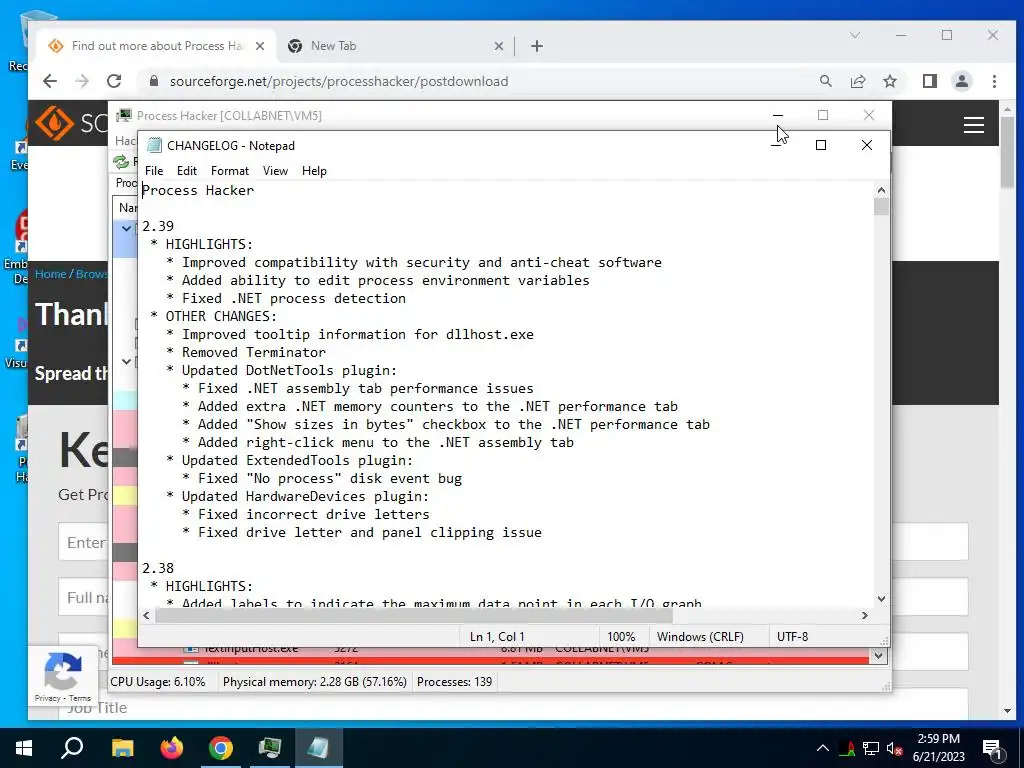Open the Windows Start menu
The height and width of the screenshot is (768, 1024).
tap(24, 748)
